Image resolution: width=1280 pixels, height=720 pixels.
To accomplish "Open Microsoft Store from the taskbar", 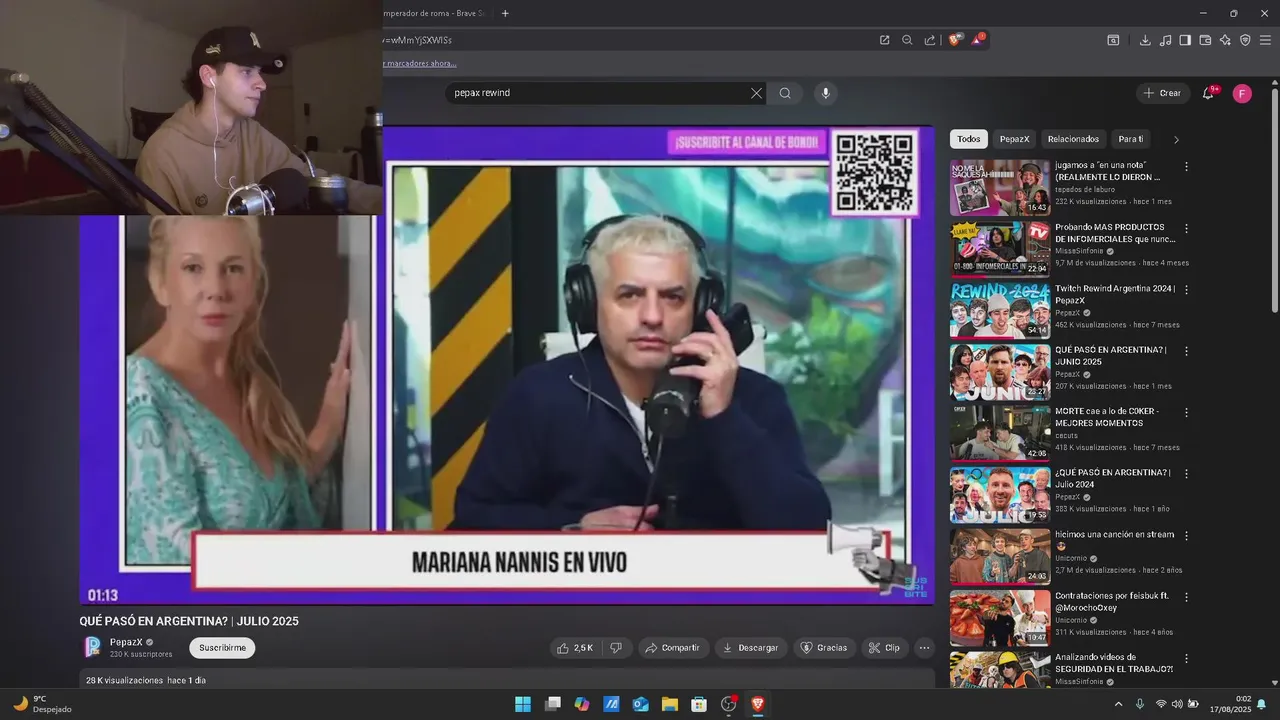I will (699, 704).
